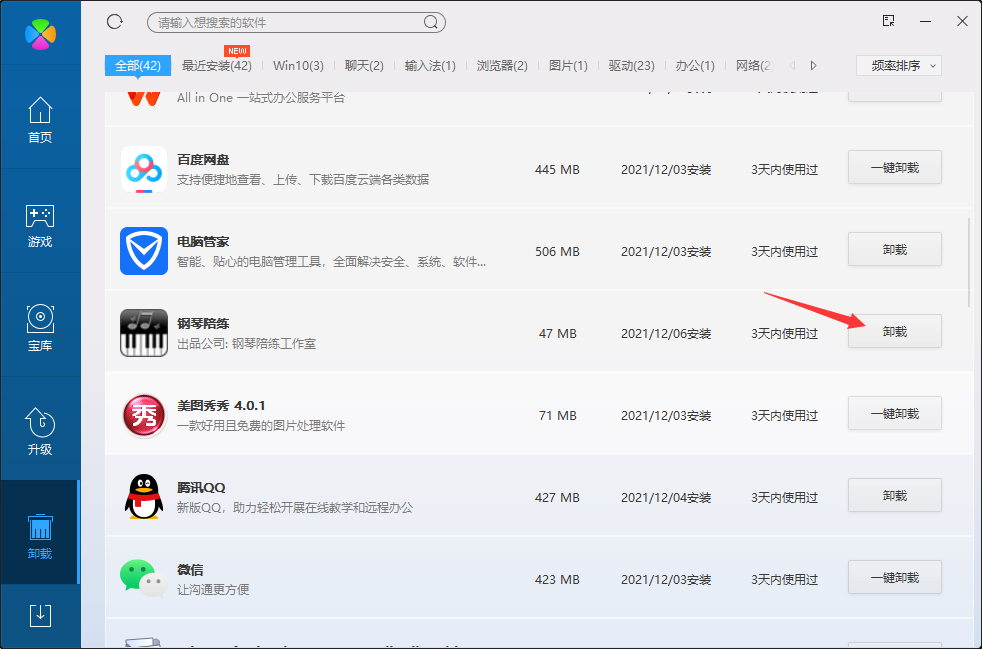Click the 423 MB size value
The height and width of the screenshot is (649, 982).
click(557, 579)
